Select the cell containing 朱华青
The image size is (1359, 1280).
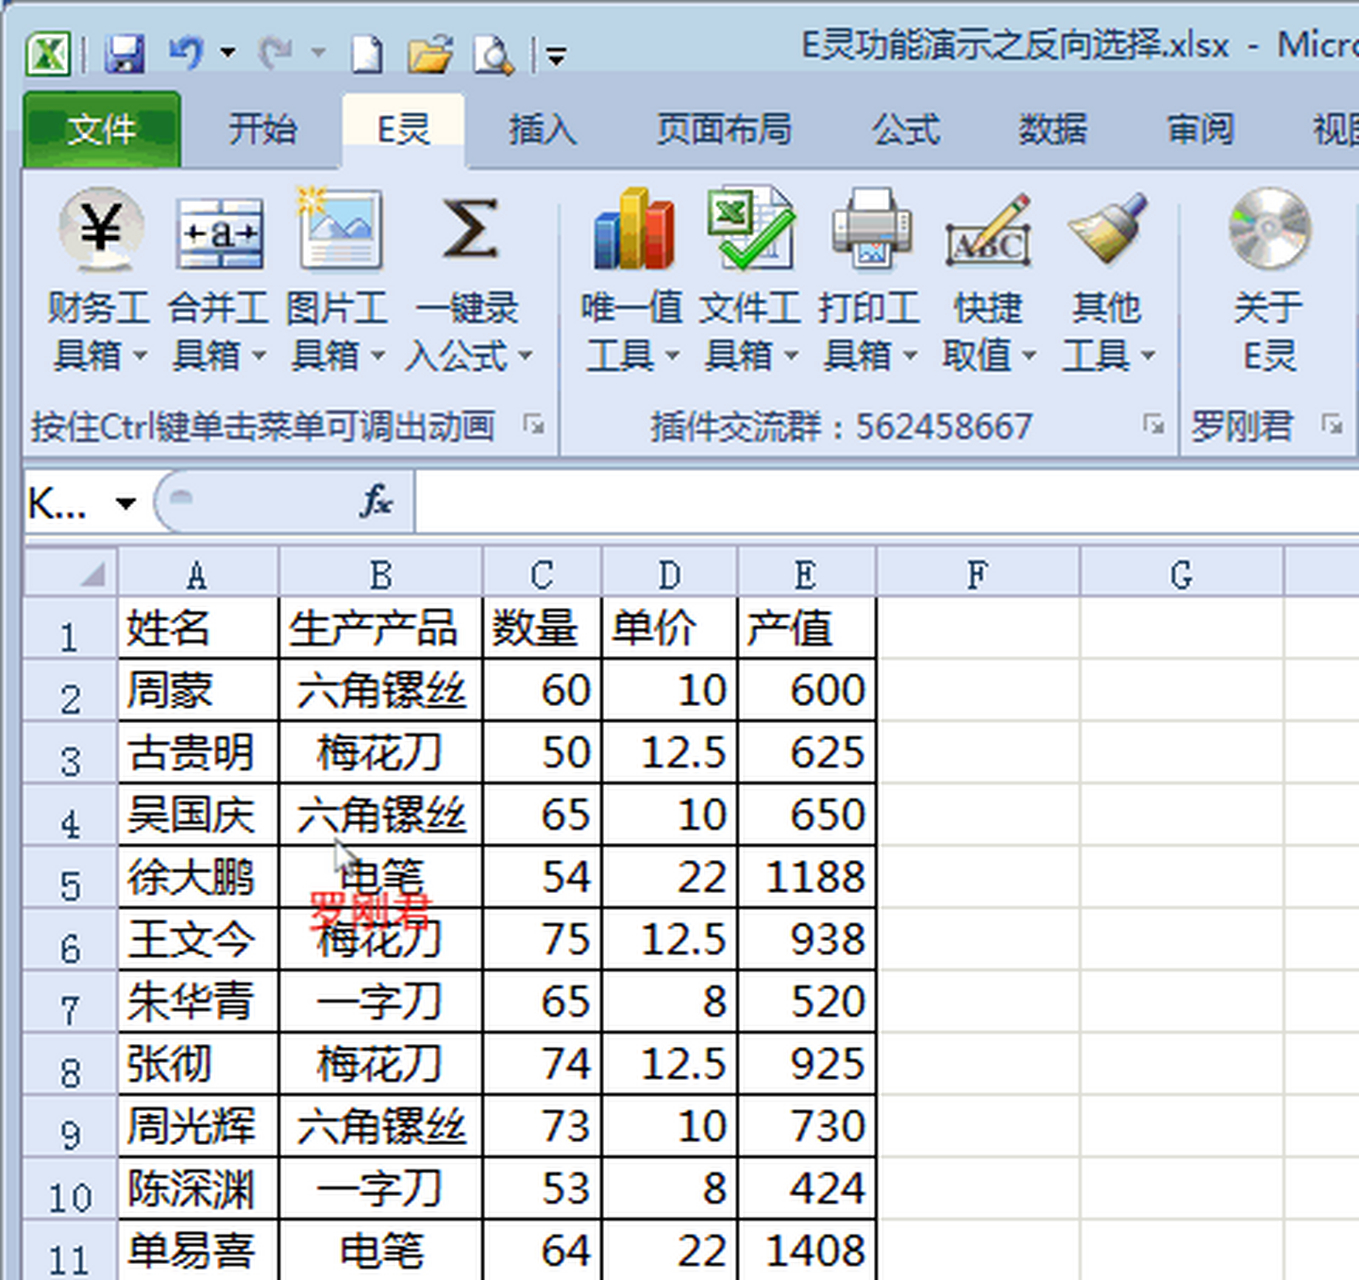point(198,1001)
